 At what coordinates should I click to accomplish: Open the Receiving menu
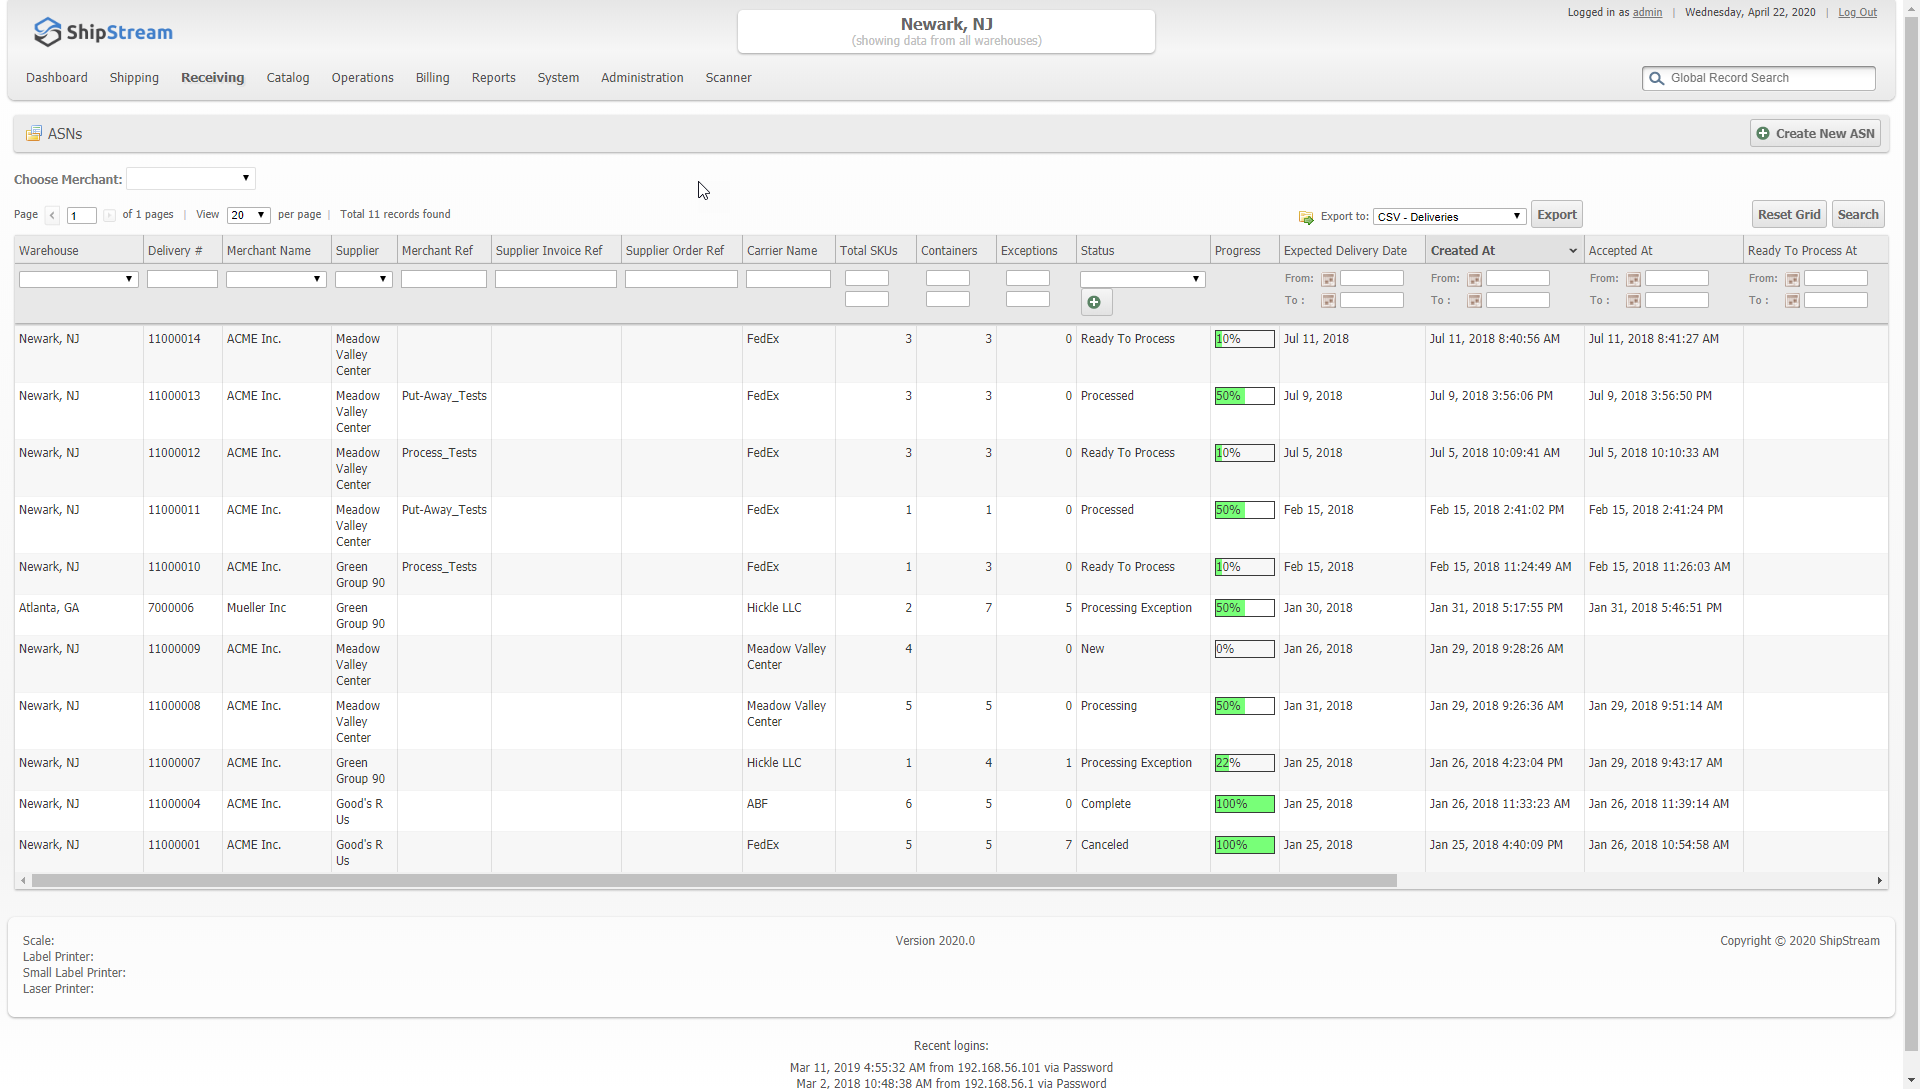[x=212, y=78]
